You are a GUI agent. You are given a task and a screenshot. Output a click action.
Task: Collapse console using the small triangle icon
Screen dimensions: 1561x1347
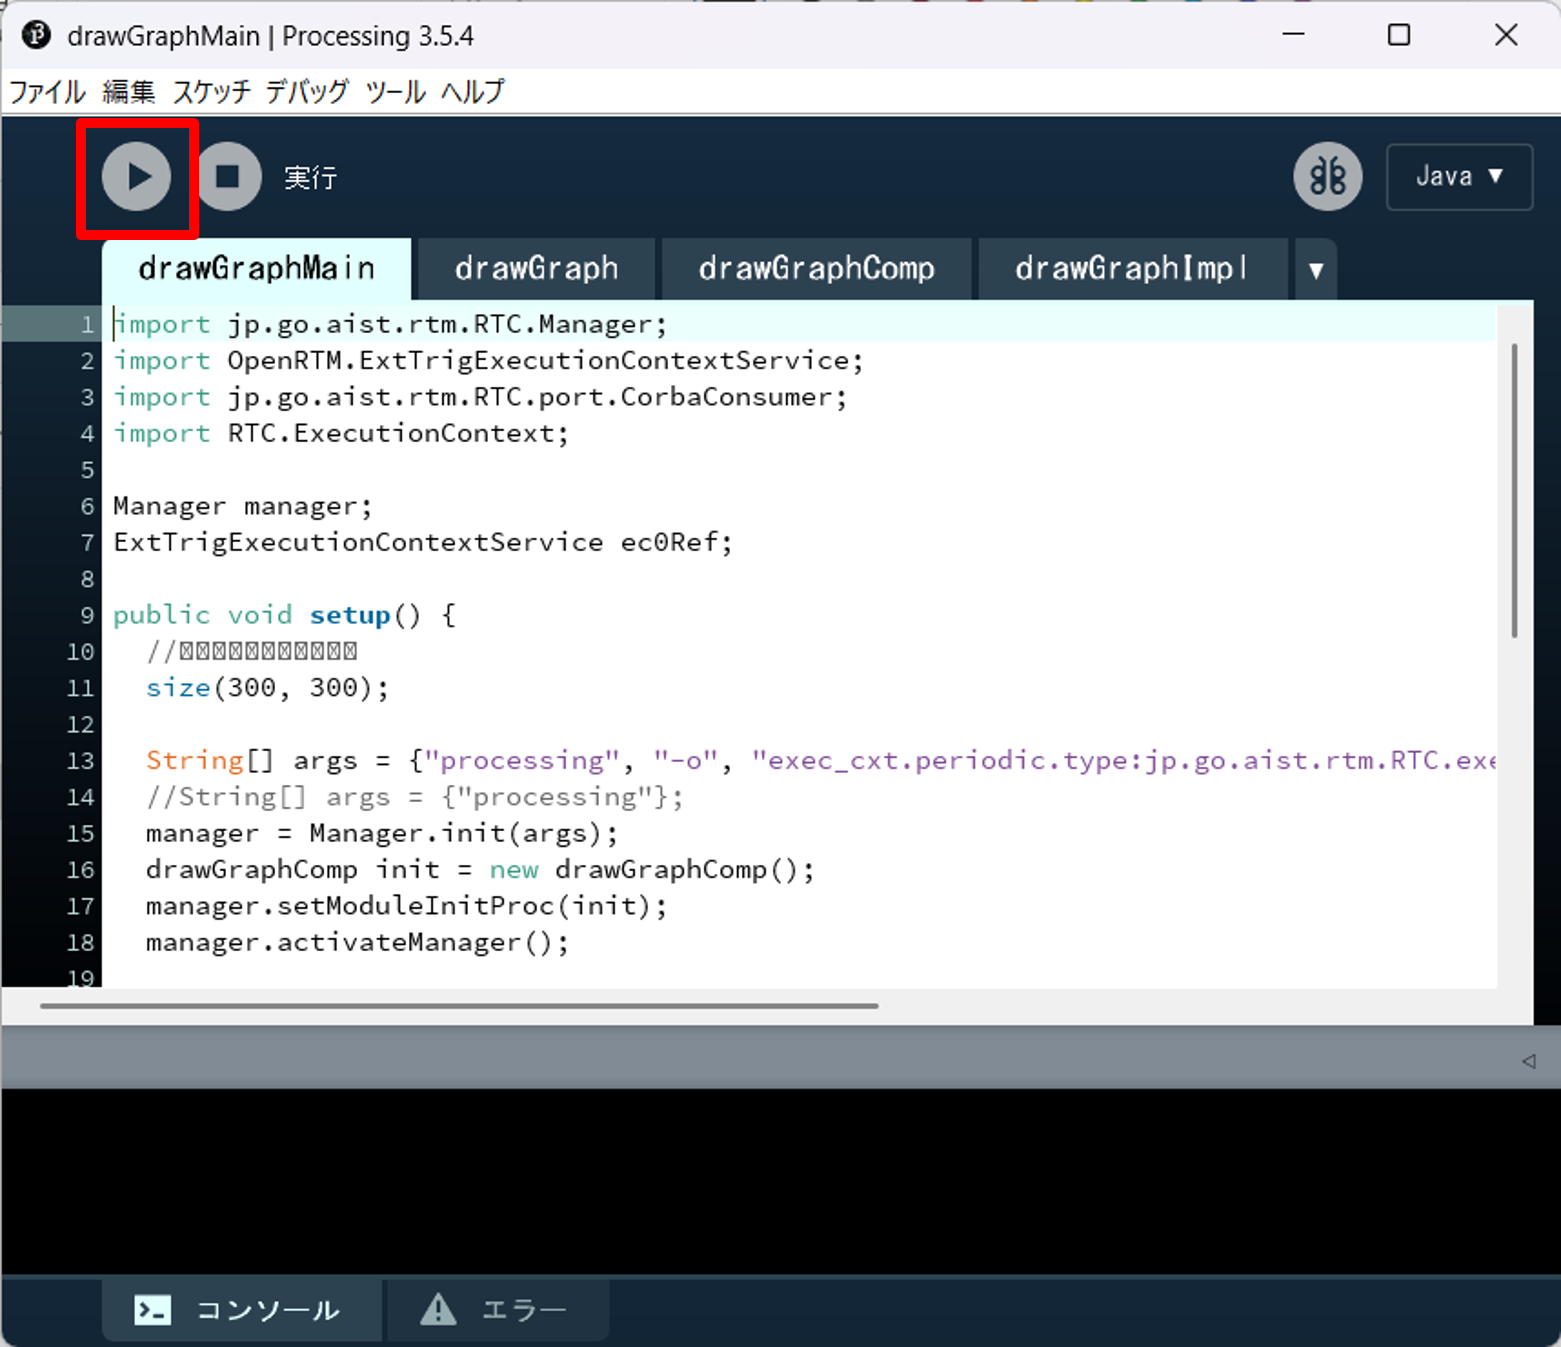1528,1061
